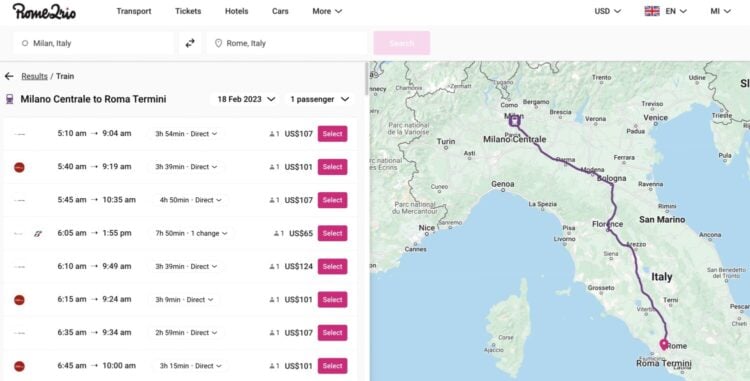Viewport: 750px width, 381px height.
Task: Click the train icon beside Milano Centrale title
Action: [10, 99]
